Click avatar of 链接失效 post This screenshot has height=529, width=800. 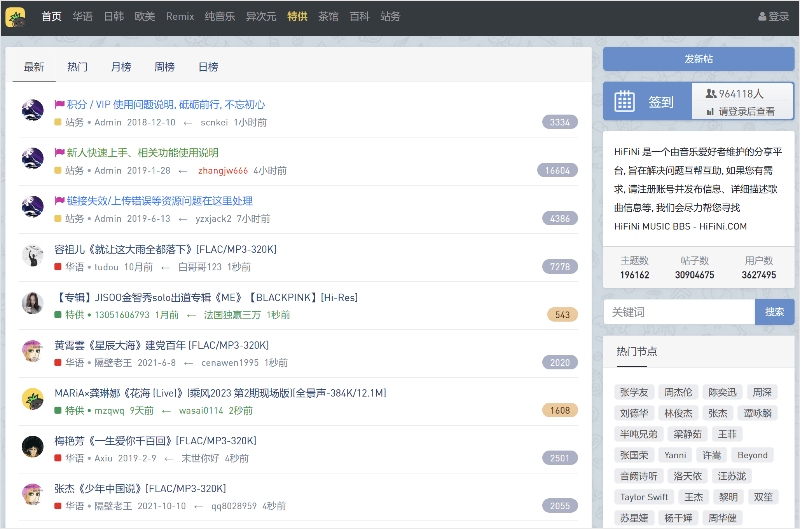click(33, 206)
